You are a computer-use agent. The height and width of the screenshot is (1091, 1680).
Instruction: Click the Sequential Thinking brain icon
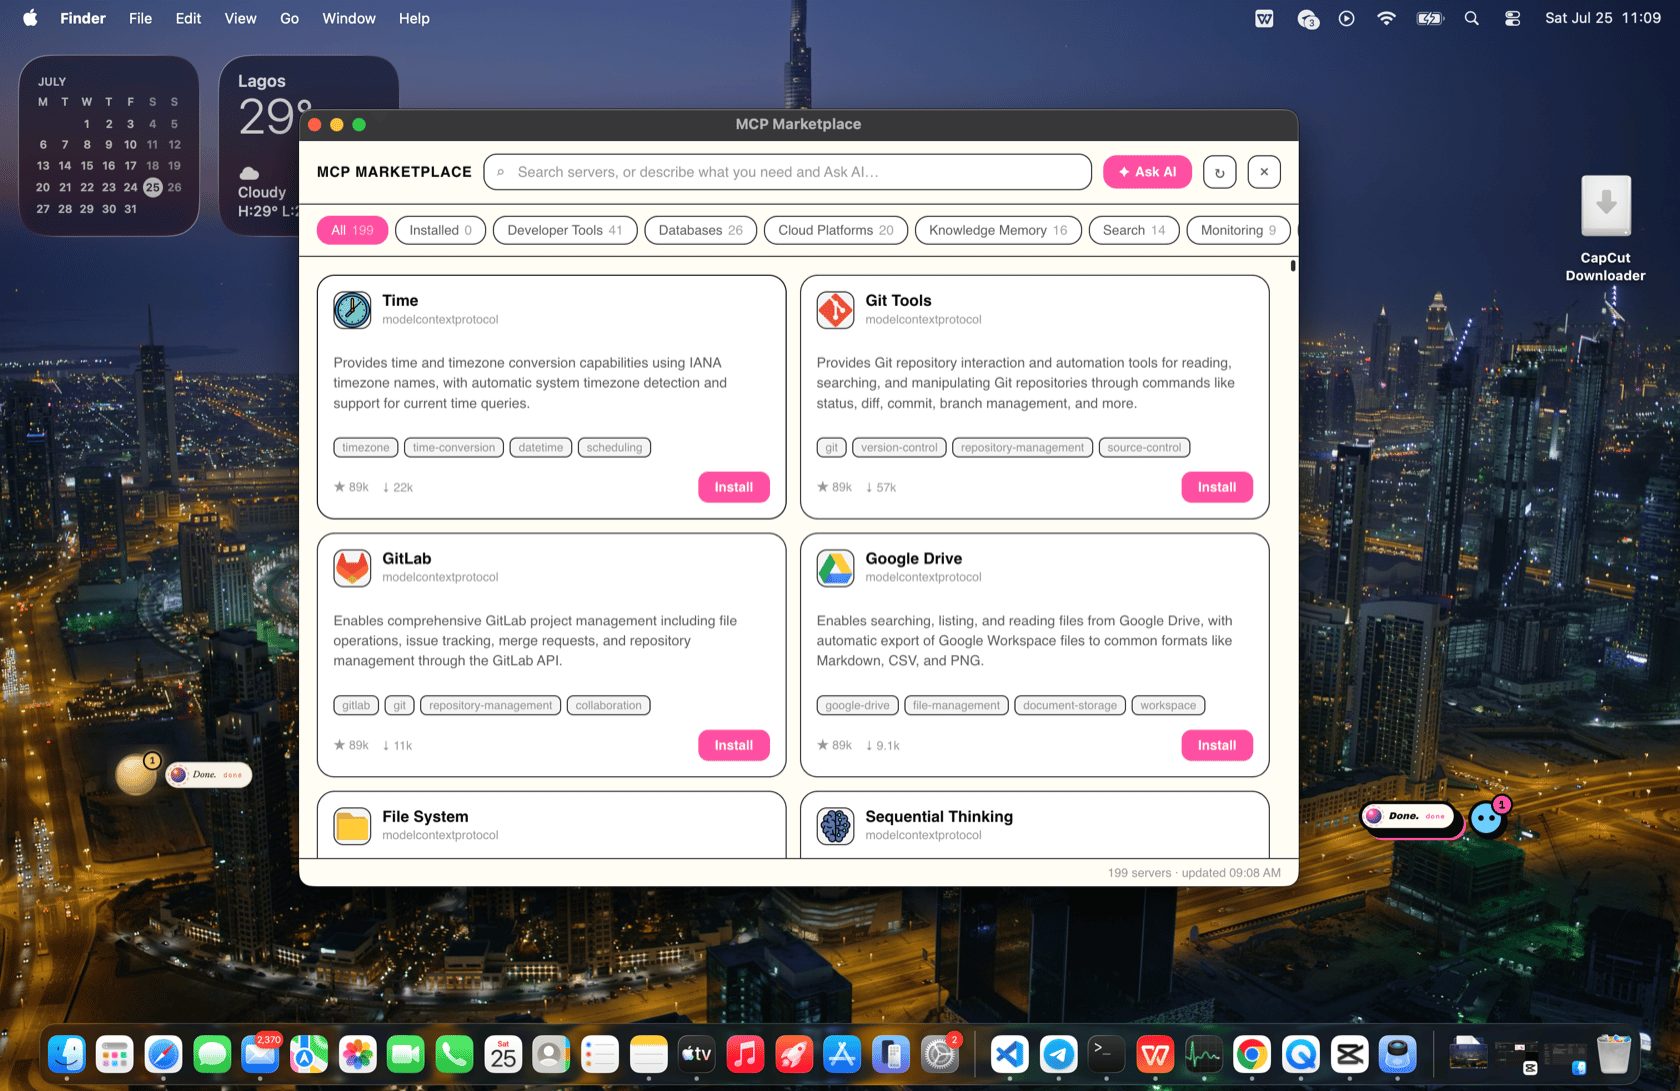pyautogui.click(x=835, y=826)
